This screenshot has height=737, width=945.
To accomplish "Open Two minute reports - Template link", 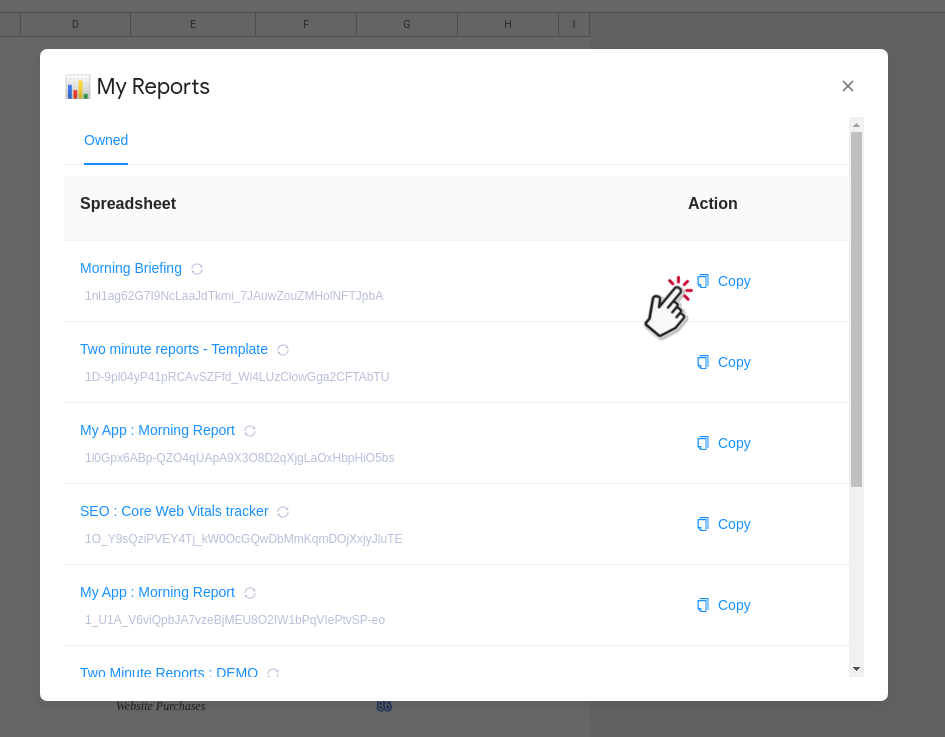I will 174,350.
